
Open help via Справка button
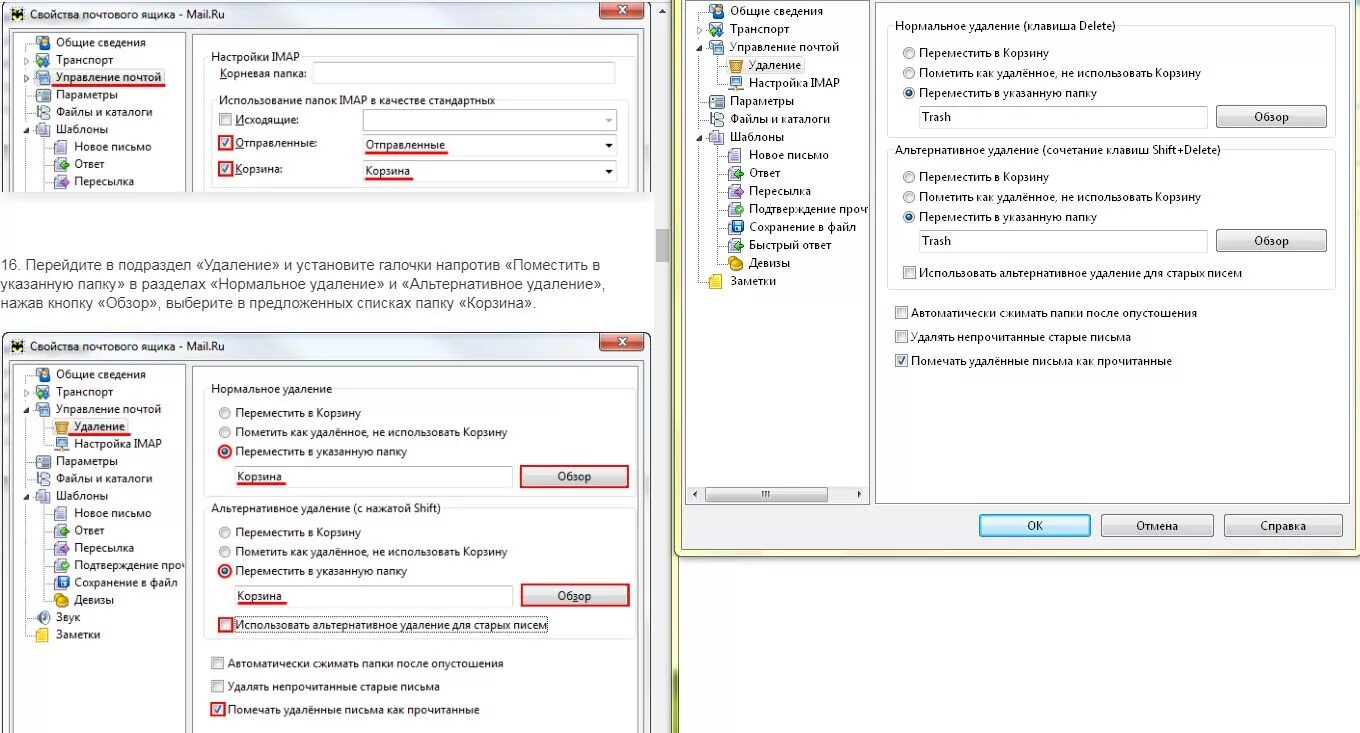1283,526
